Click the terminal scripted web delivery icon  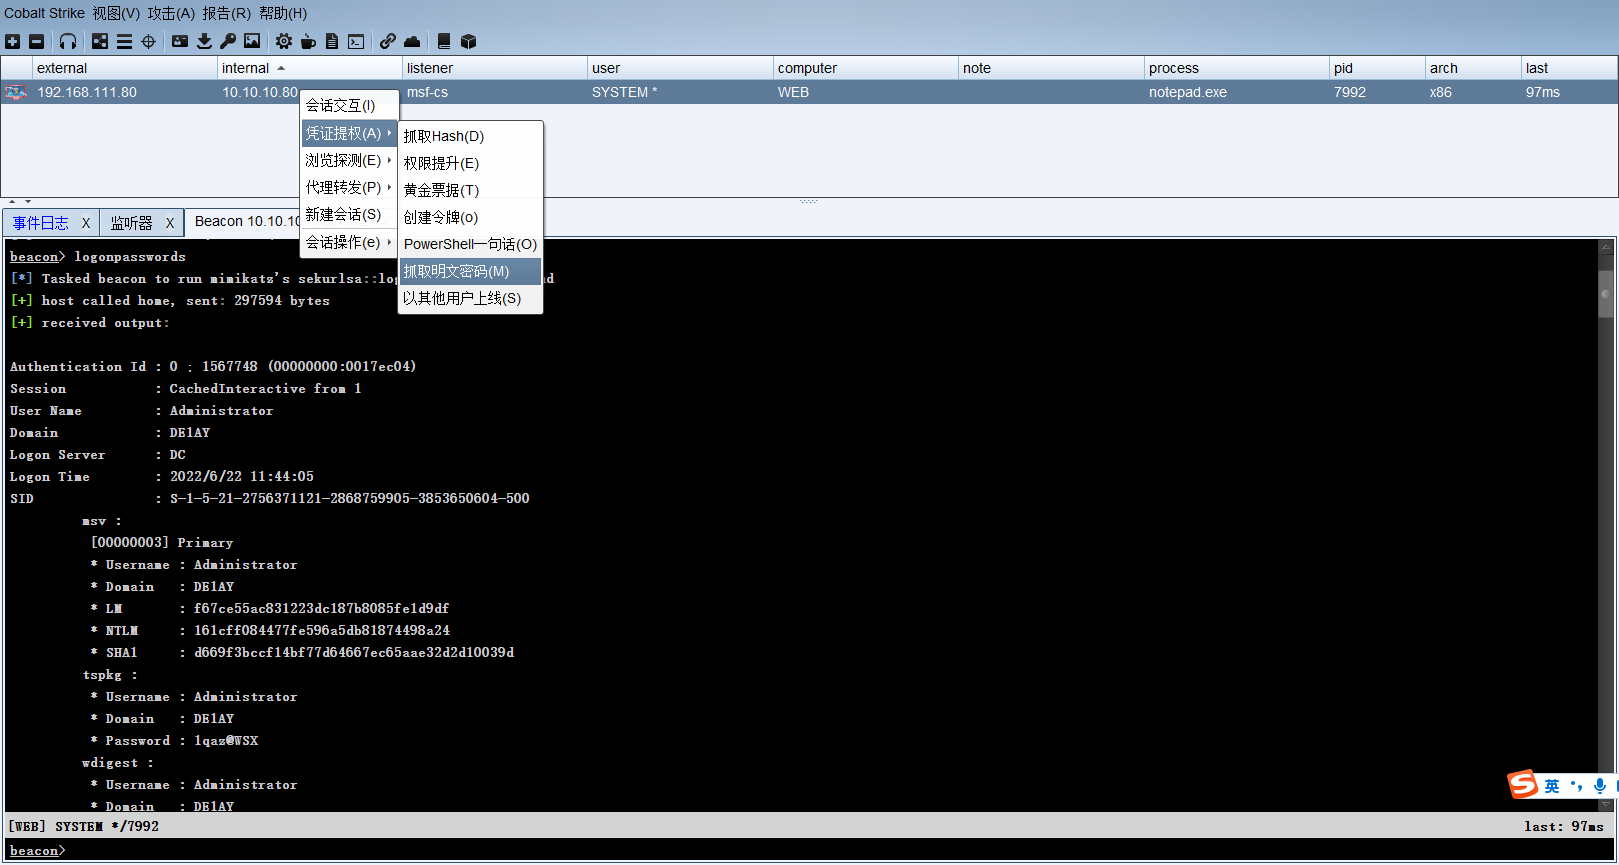[356, 41]
